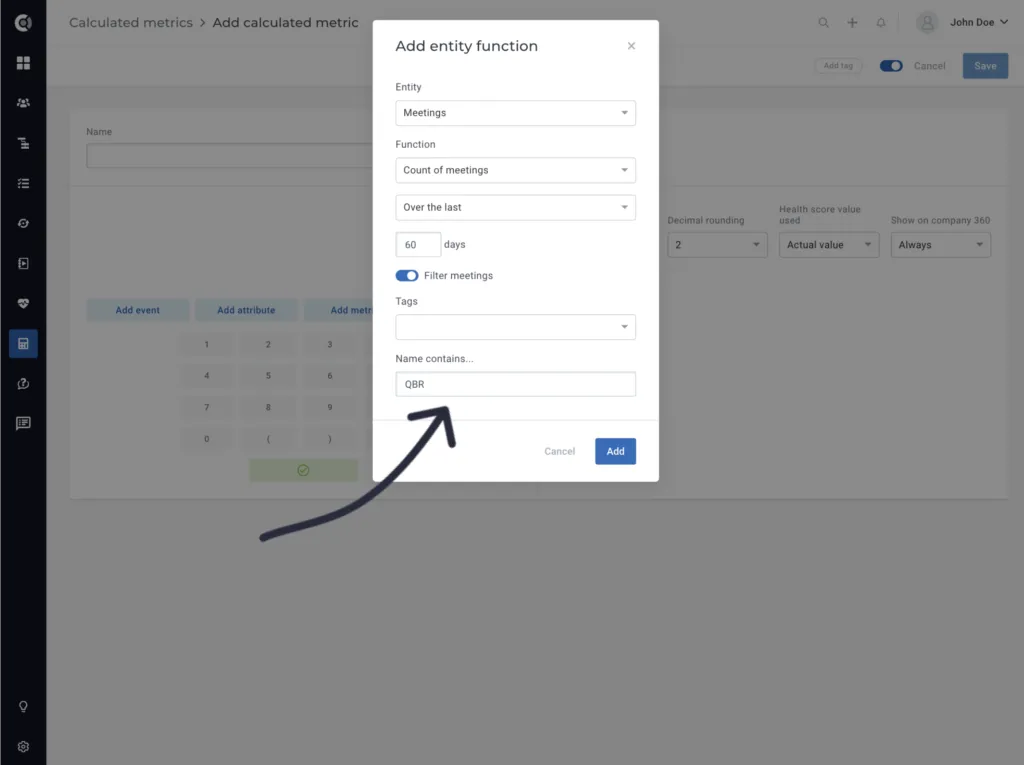Open the checklist tasks icon in sidebar
1024x765 pixels.
[23, 184]
